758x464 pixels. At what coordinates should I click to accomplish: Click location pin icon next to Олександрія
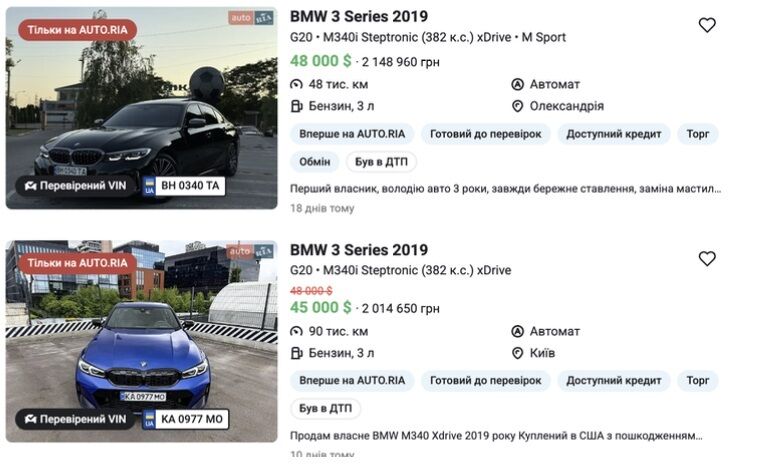(517, 106)
